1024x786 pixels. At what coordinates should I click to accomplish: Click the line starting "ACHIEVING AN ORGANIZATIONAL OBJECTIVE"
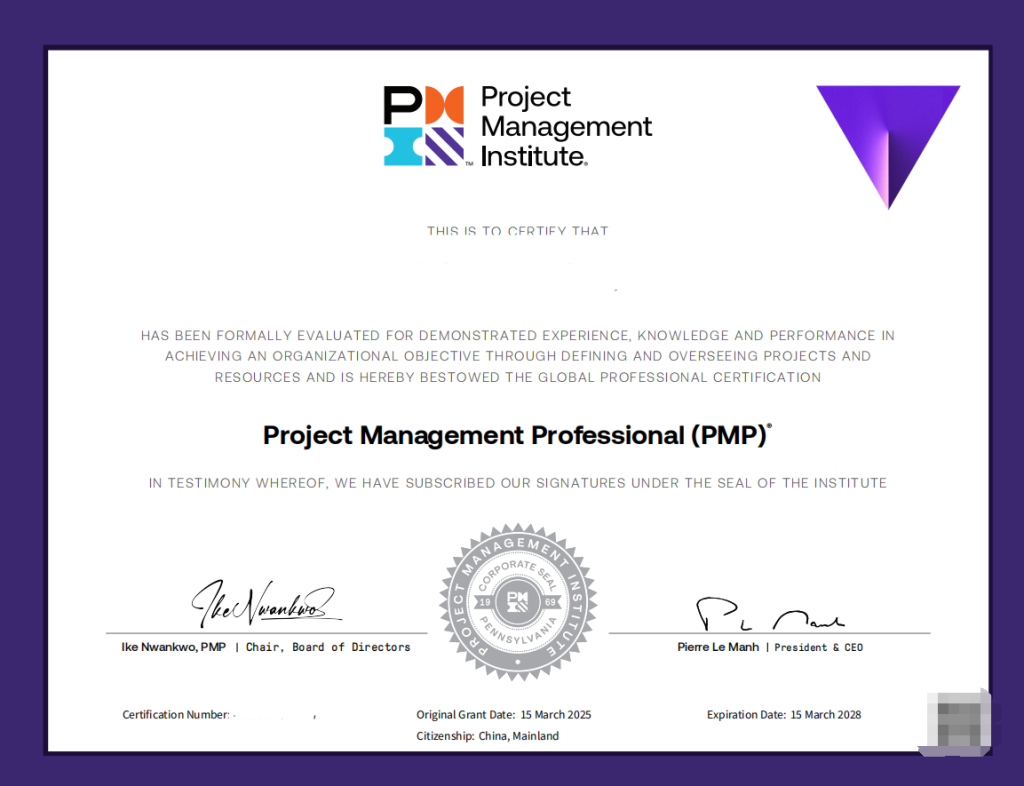click(x=518, y=356)
